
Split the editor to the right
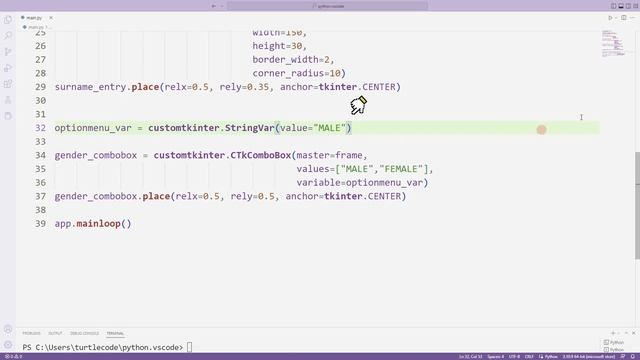(x=624, y=18)
